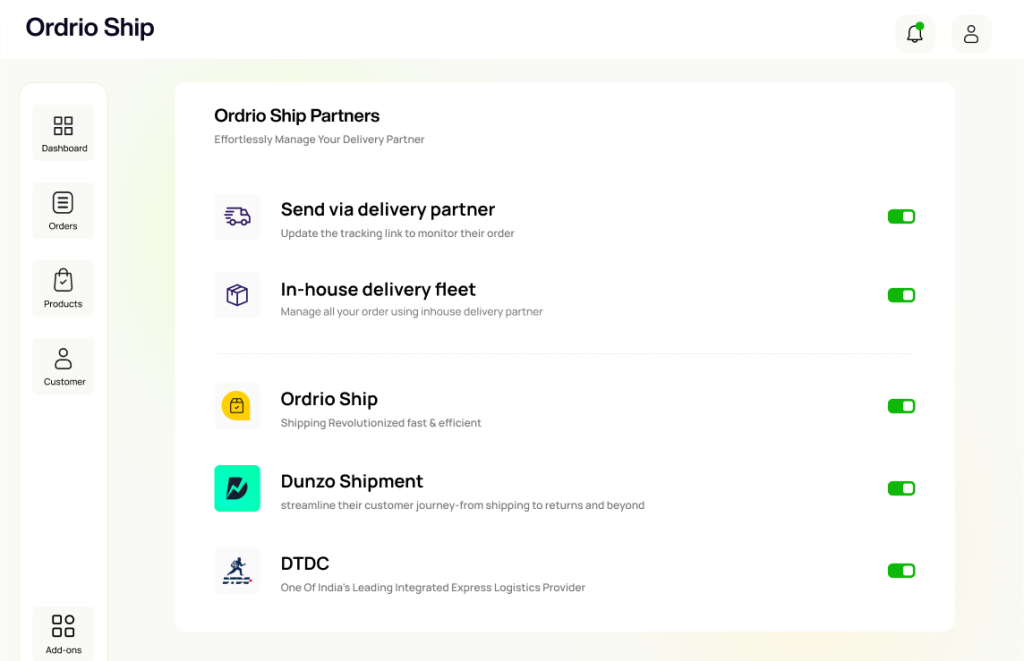Click the delivery truck icon
Image resolution: width=1024 pixels, height=661 pixels.
237,217
